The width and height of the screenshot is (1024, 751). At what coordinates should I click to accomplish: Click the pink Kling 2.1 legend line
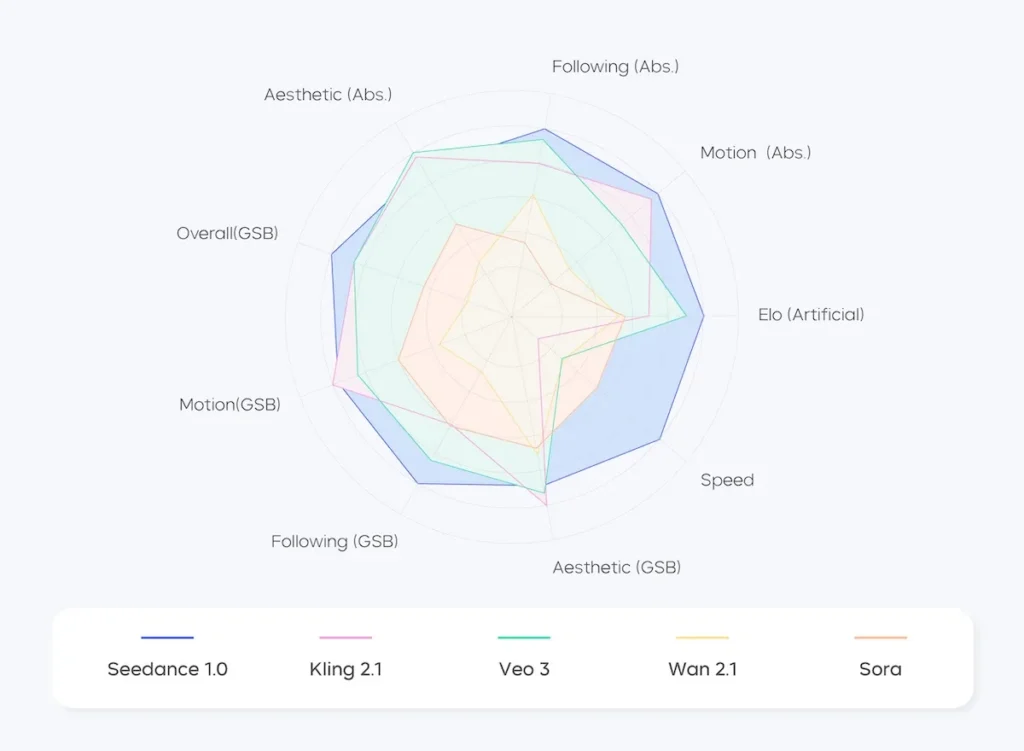[346, 637]
